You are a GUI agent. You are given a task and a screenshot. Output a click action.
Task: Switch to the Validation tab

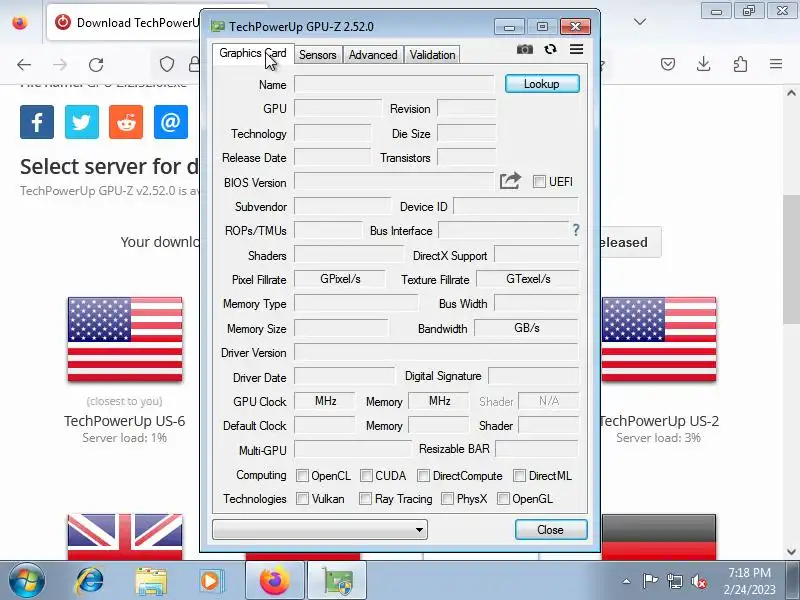point(432,55)
